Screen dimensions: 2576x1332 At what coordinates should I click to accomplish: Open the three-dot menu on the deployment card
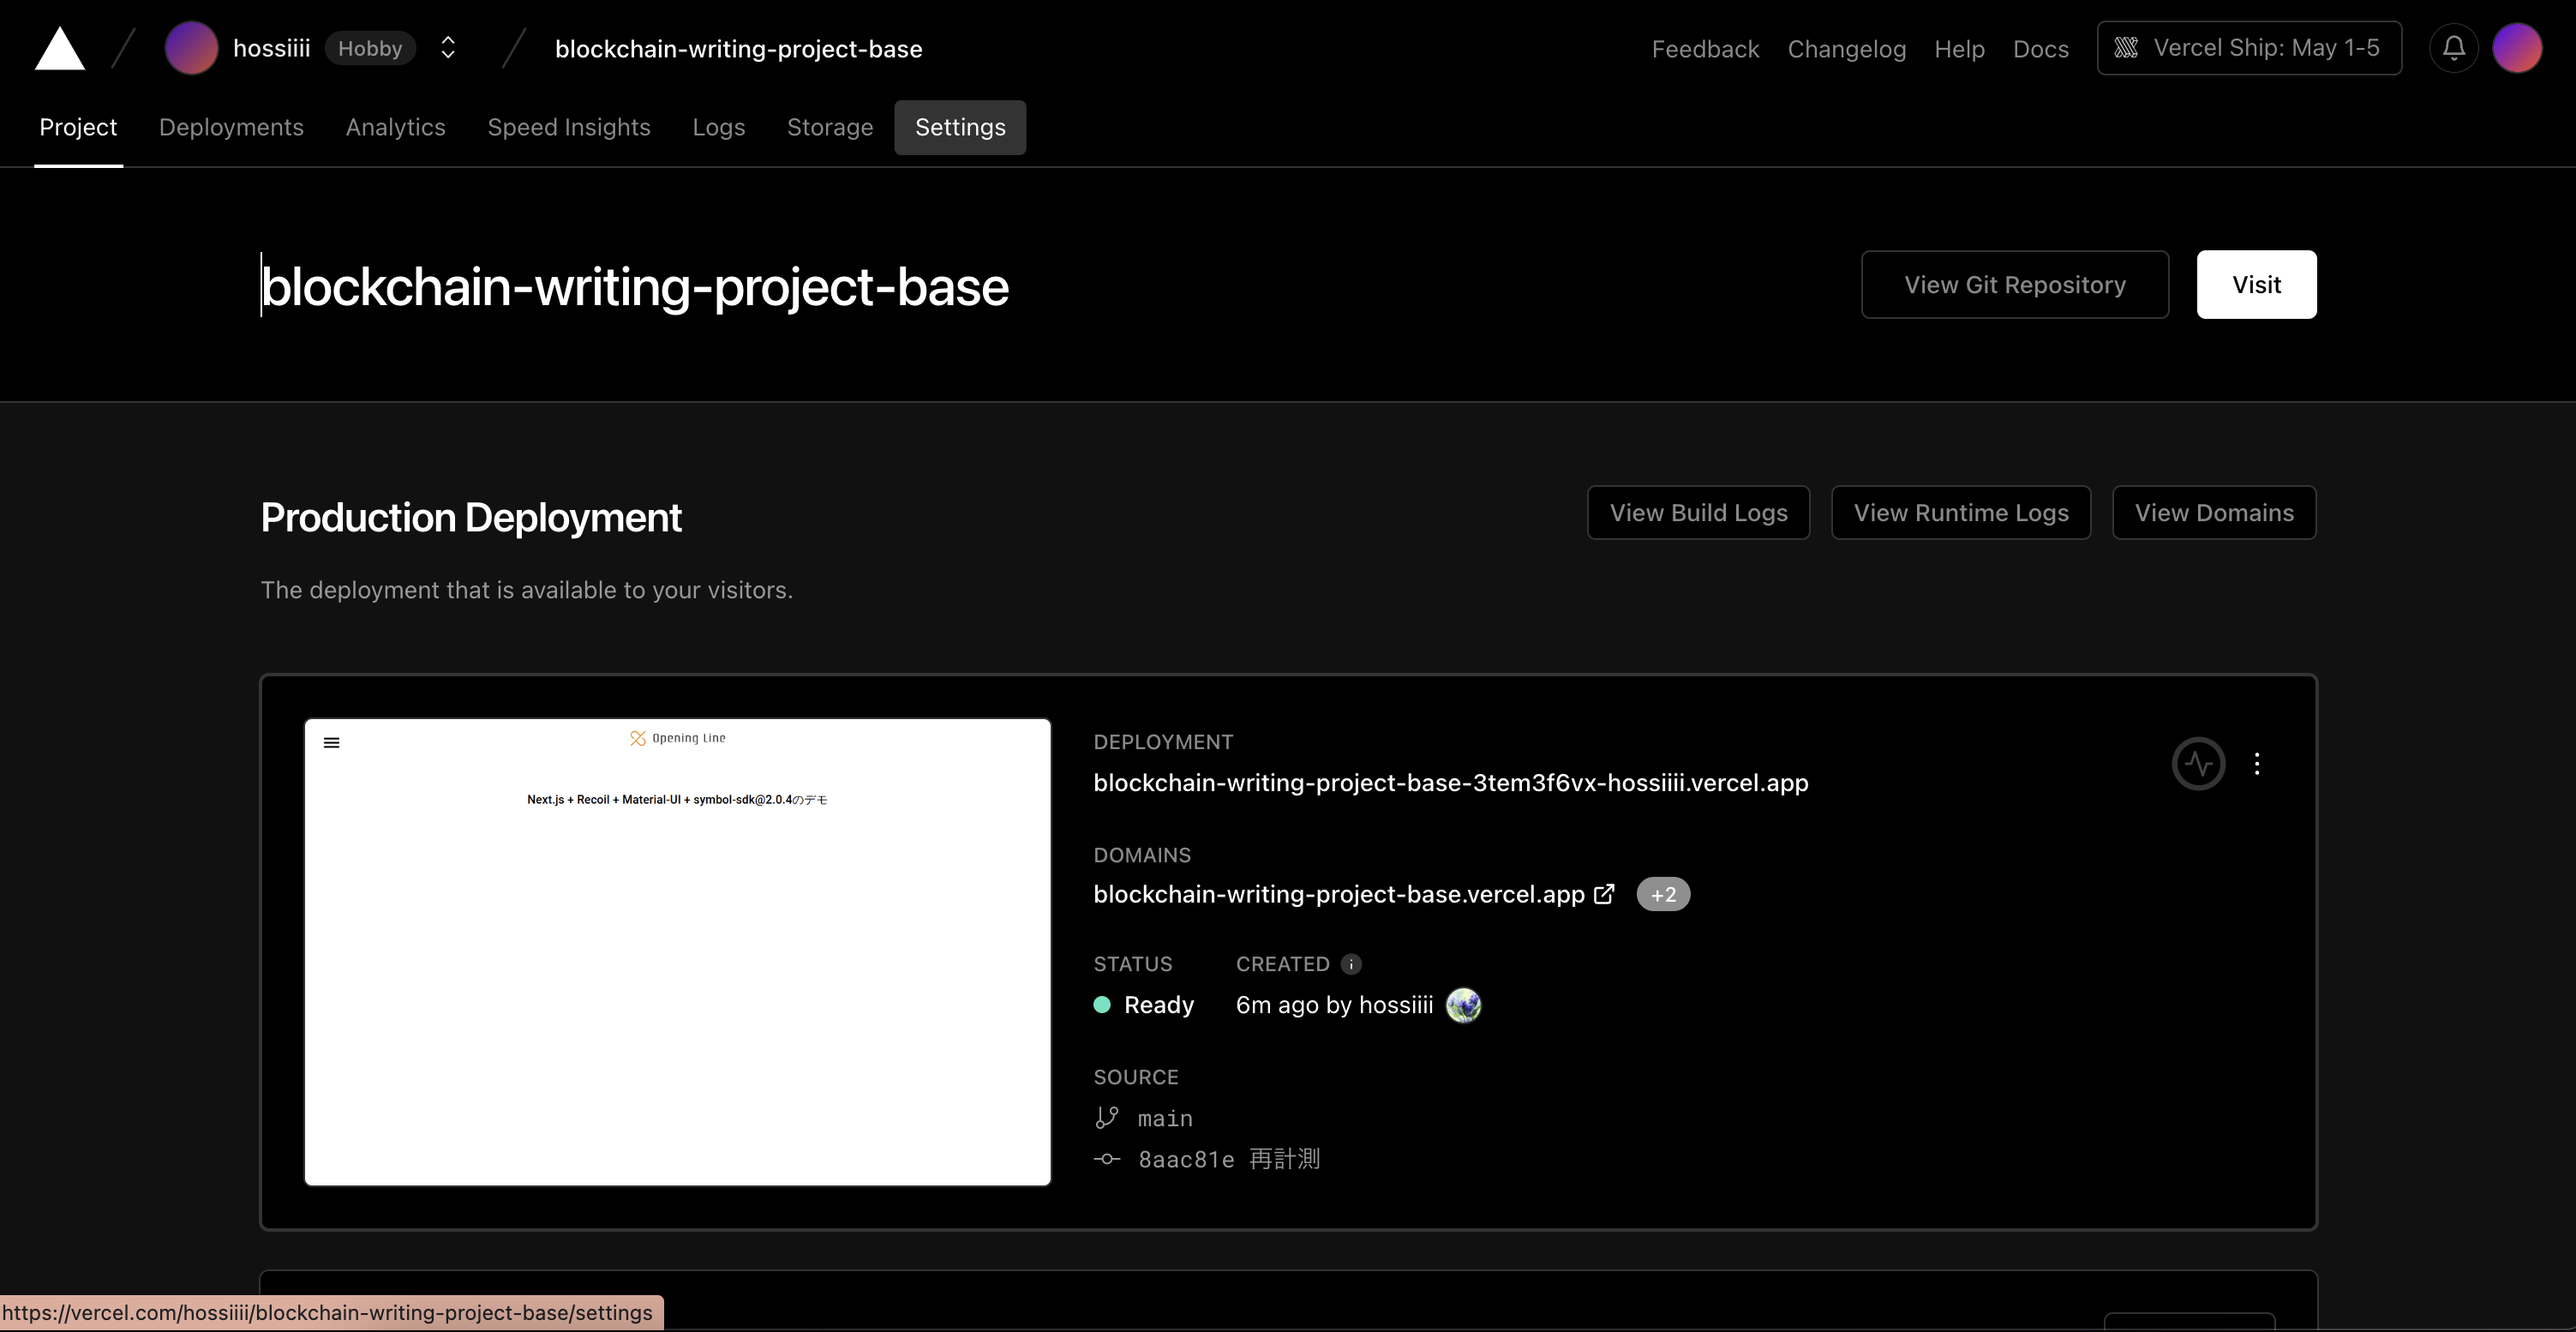2258,763
